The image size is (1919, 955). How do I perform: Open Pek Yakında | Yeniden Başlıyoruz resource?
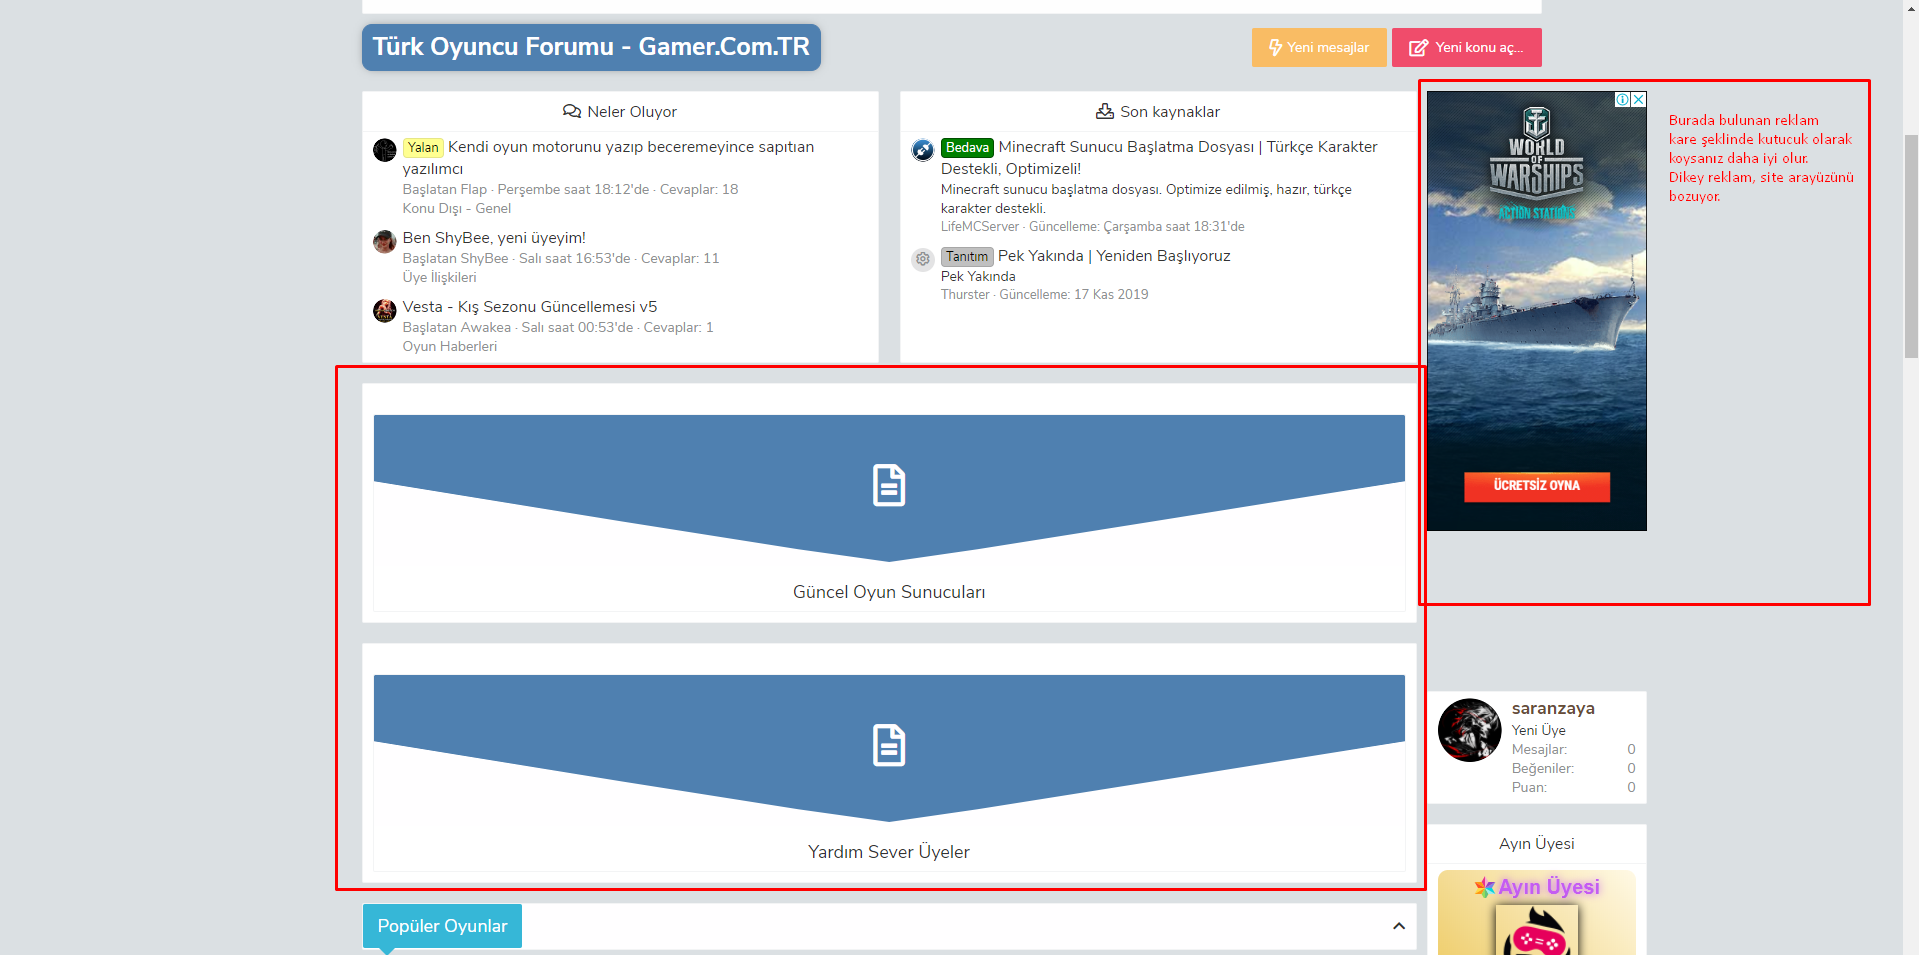(x=1114, y=256)
